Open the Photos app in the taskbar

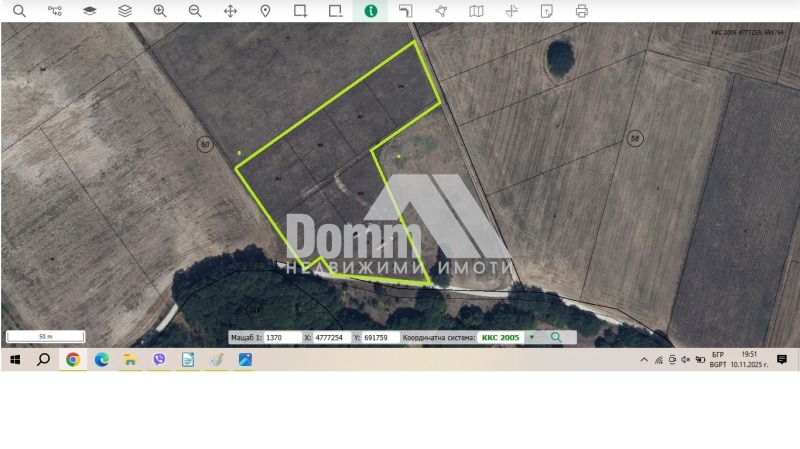pyautogui.click(x=245, y=360)
